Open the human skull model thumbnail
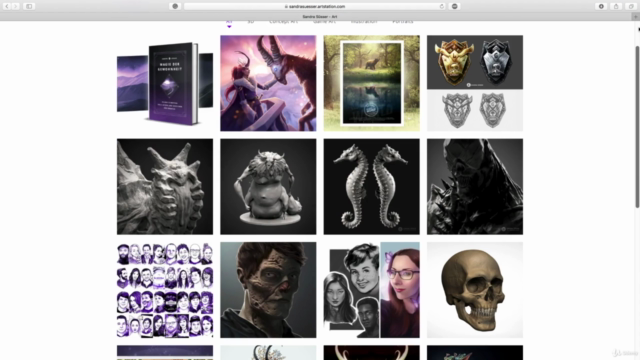Viewport: 640px width, 360px height. [475, 290]
